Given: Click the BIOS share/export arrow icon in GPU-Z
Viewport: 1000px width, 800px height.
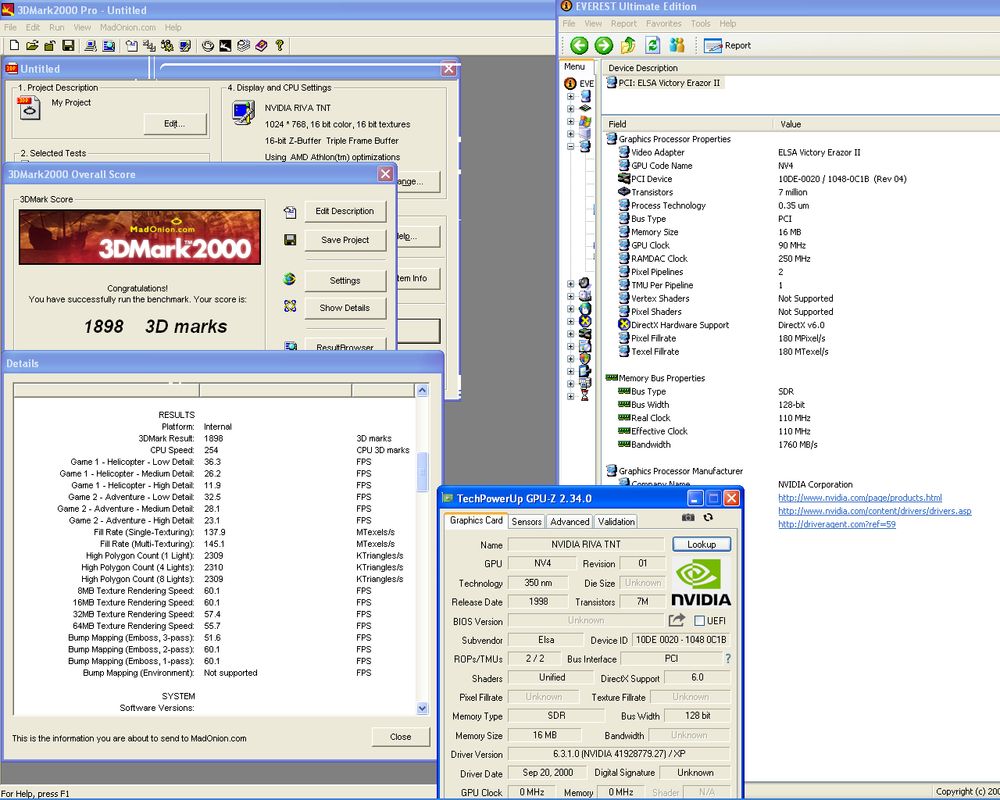Looking at the screenshot, I should [677, 619].
